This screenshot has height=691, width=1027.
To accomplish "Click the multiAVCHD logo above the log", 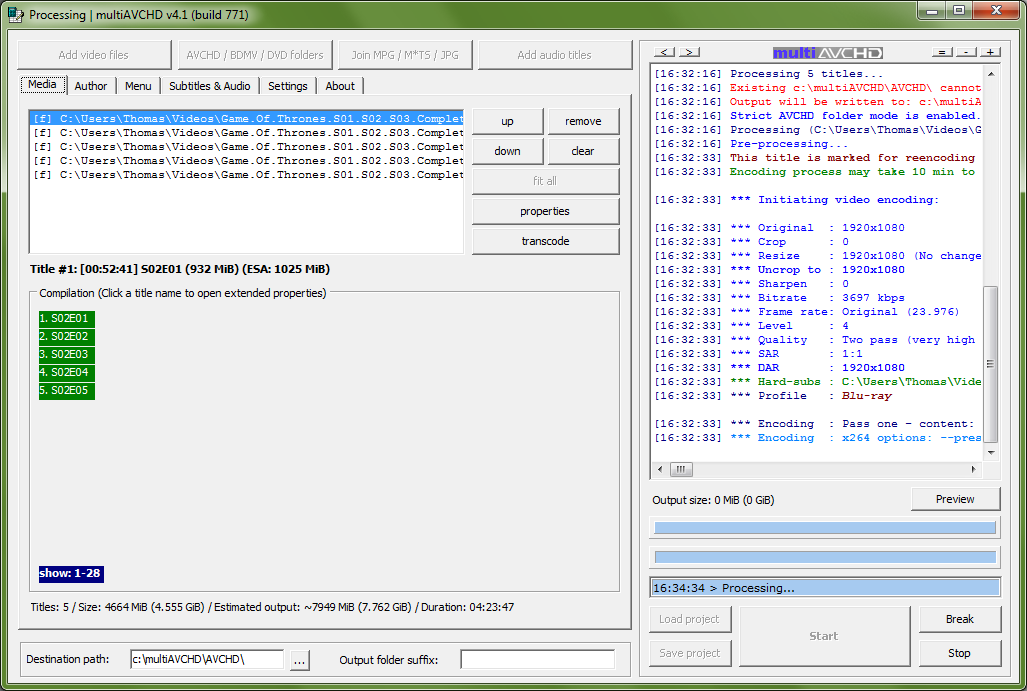I will click(825, 53).
